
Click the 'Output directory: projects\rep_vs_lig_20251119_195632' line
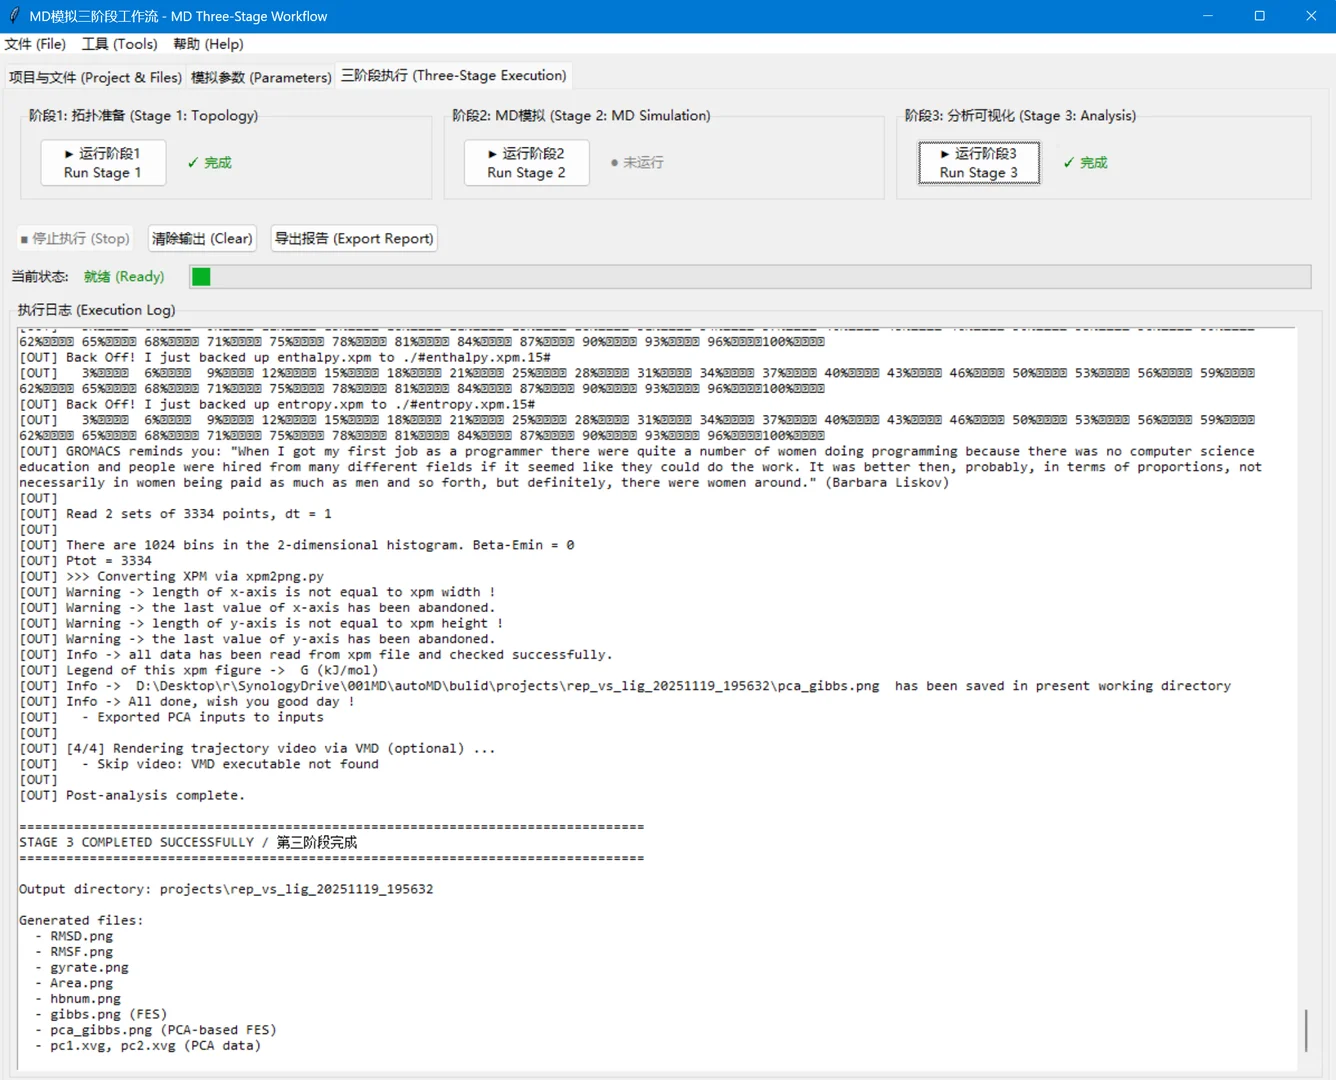click(226, 889)
